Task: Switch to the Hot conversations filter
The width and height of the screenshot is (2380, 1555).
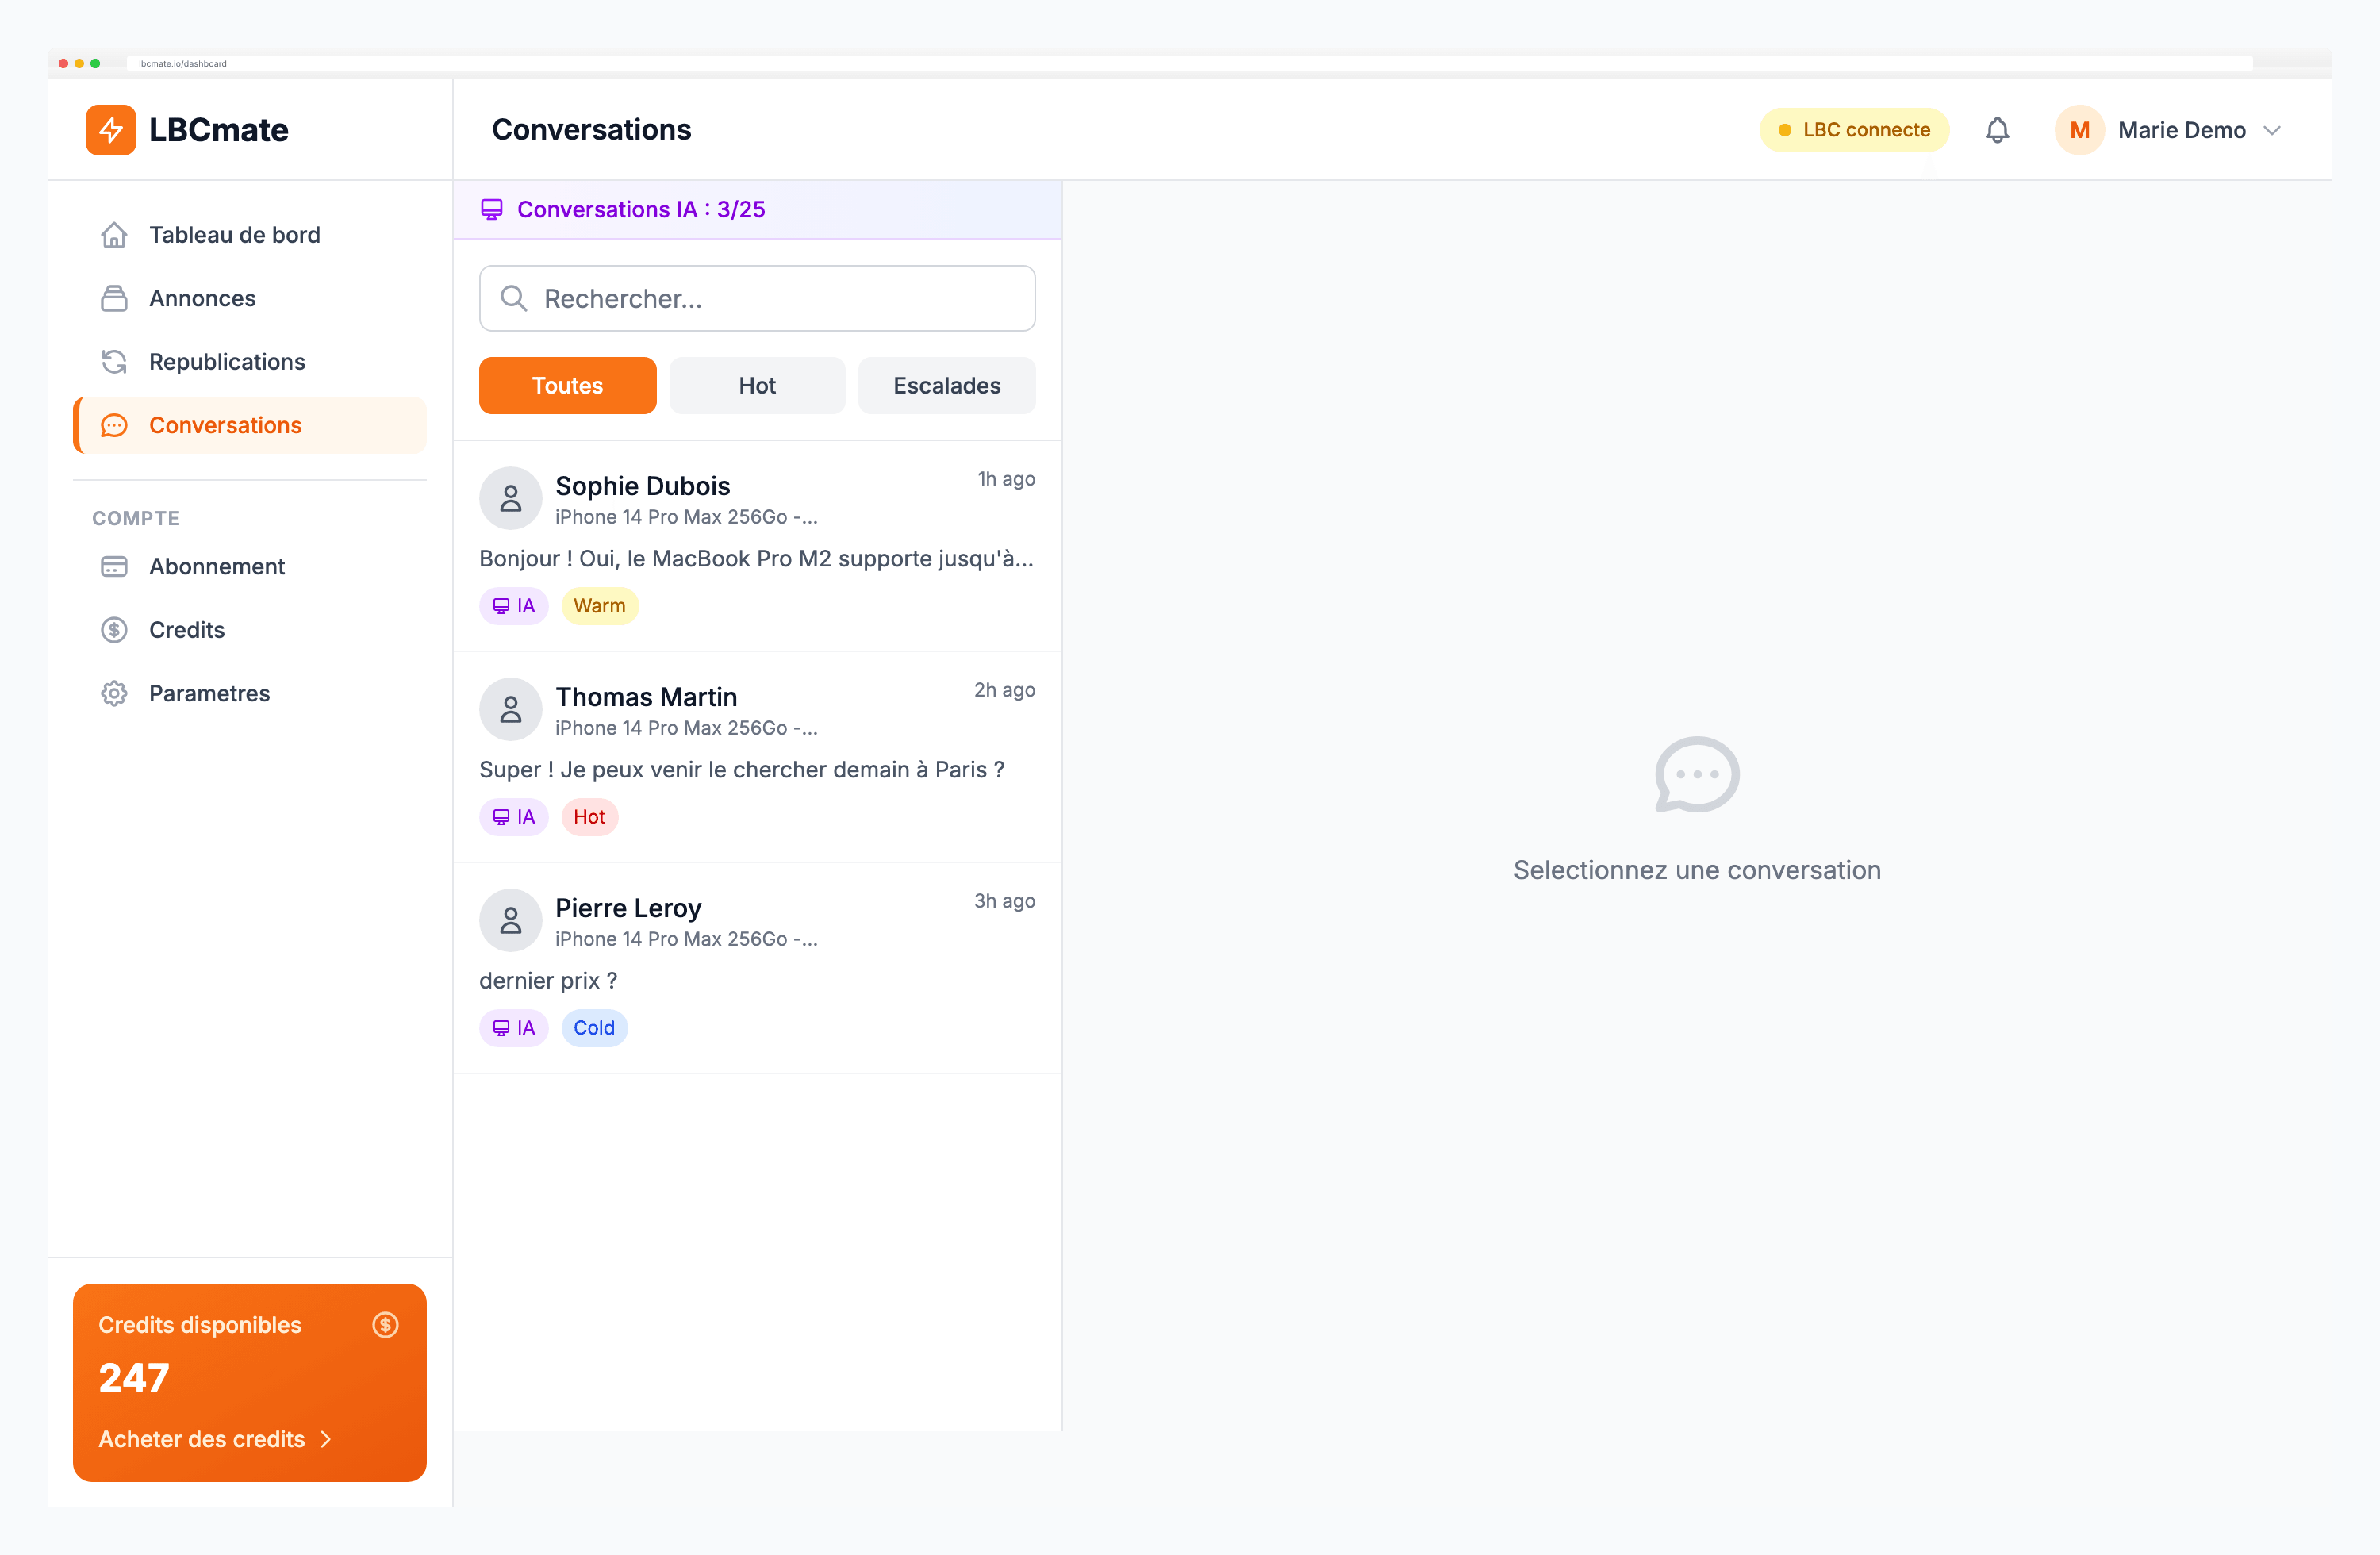Action: (756, 385)
